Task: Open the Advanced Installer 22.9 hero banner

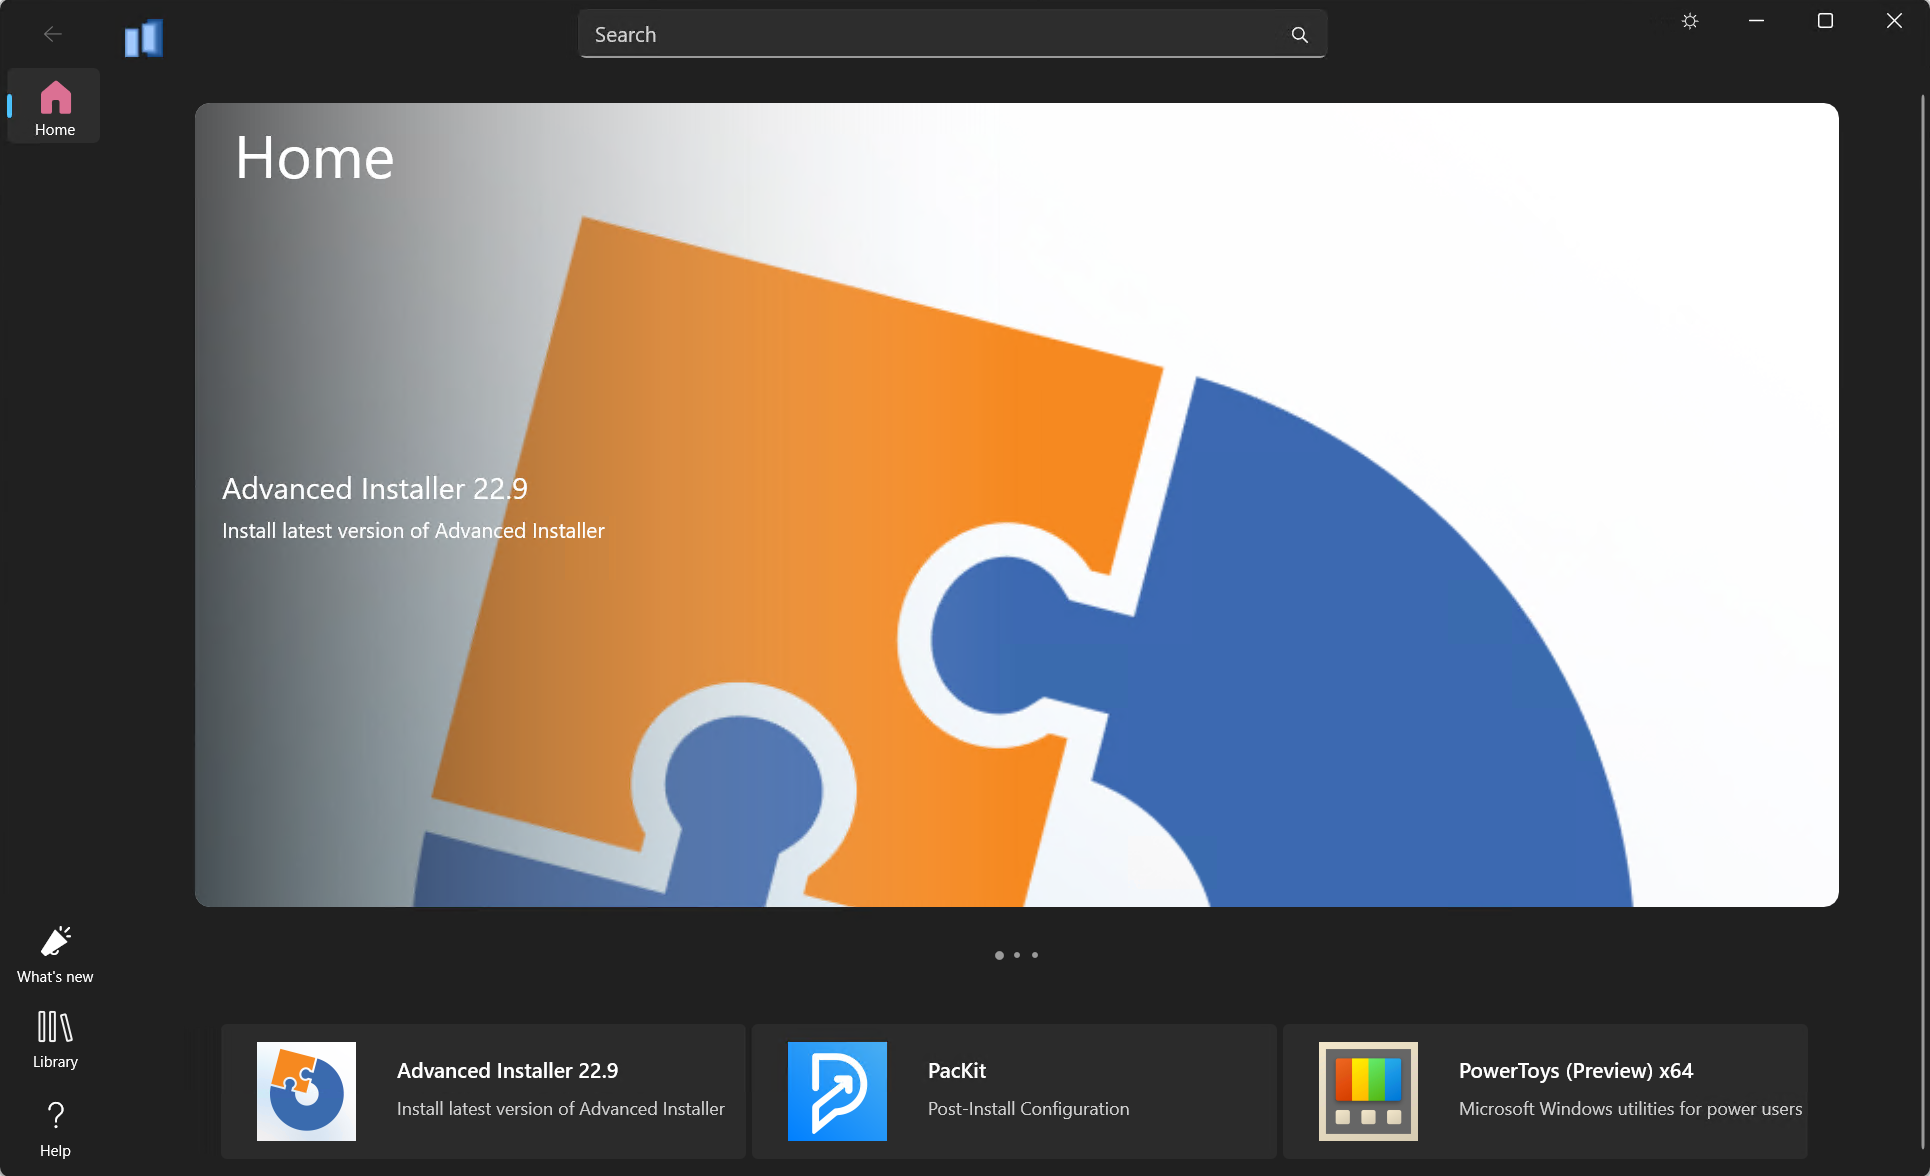Action: click(x=1016, y=505)
